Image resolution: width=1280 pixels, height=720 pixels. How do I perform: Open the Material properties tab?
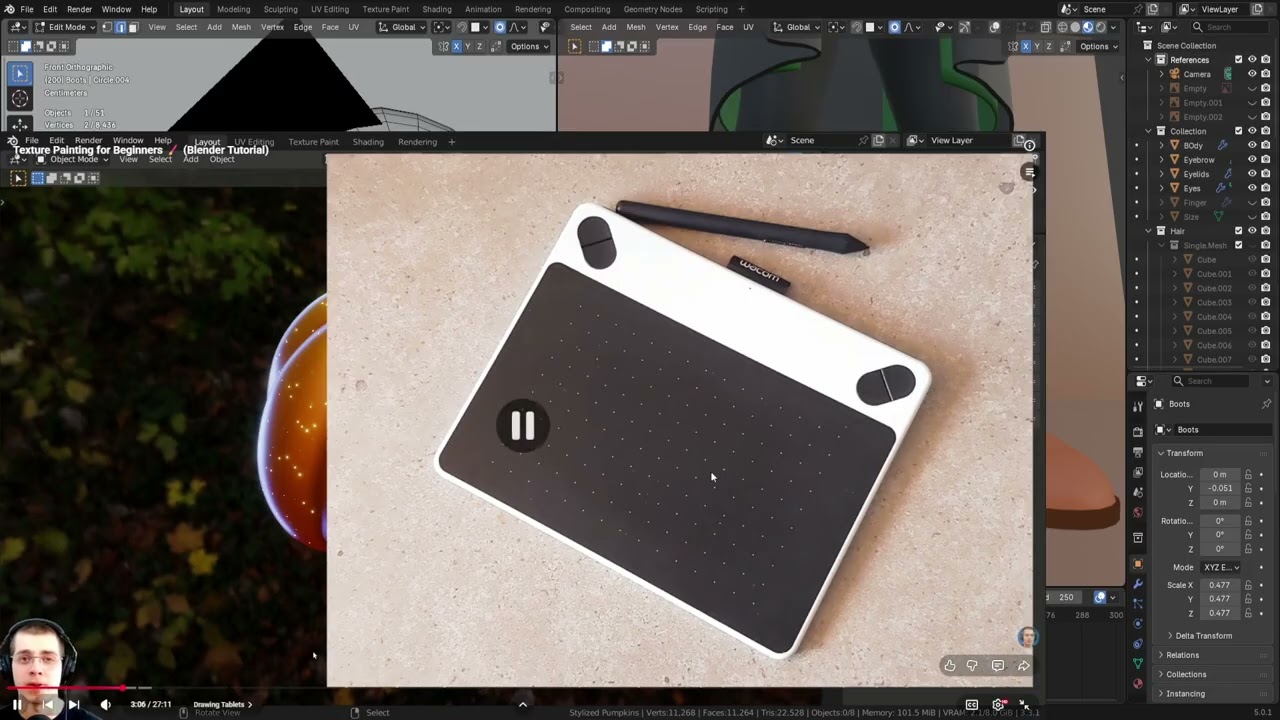1137,684
